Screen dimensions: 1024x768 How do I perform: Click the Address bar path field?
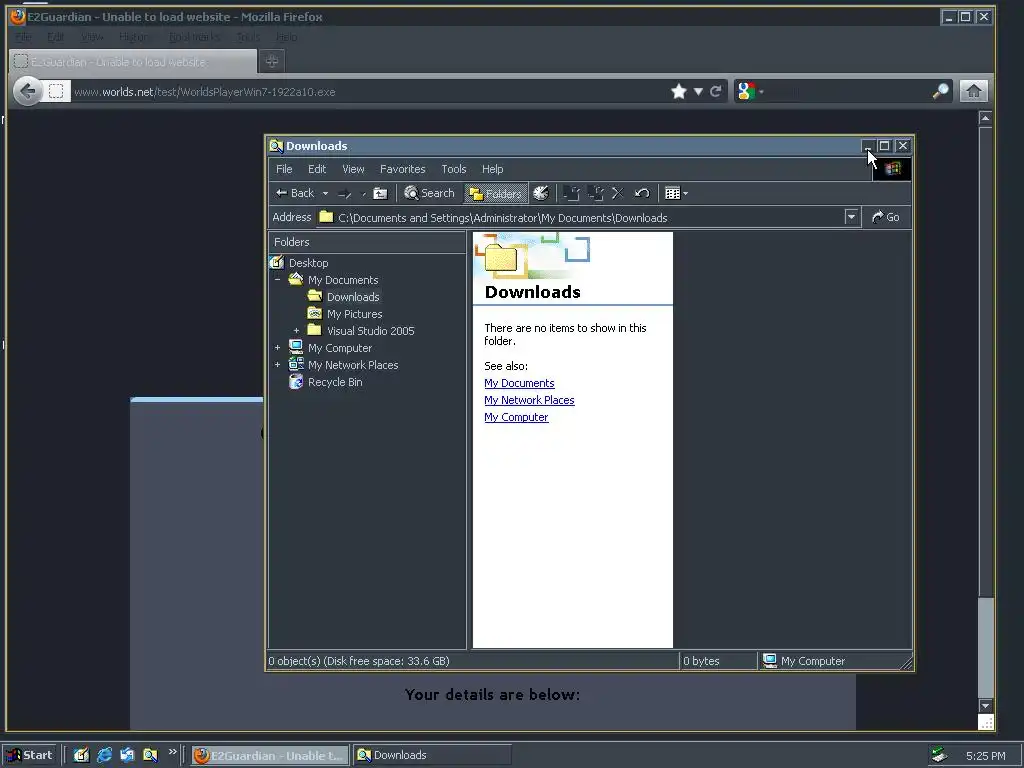coord(580,217)
